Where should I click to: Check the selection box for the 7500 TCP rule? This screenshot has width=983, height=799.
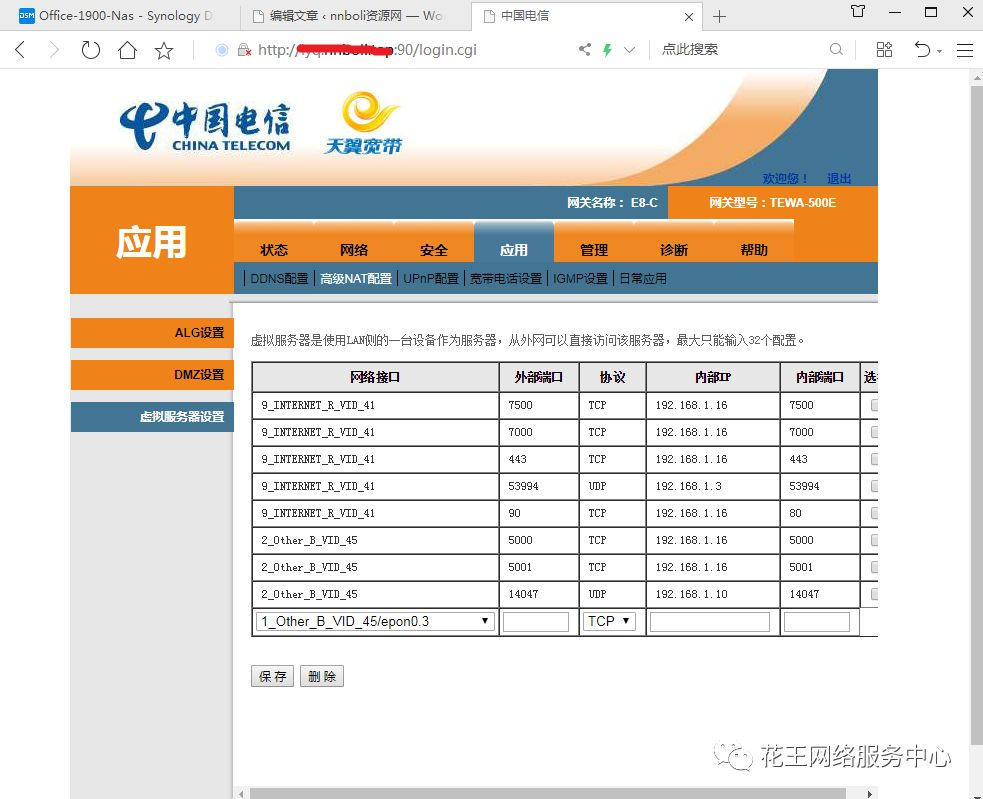click(x=875, y=405)
